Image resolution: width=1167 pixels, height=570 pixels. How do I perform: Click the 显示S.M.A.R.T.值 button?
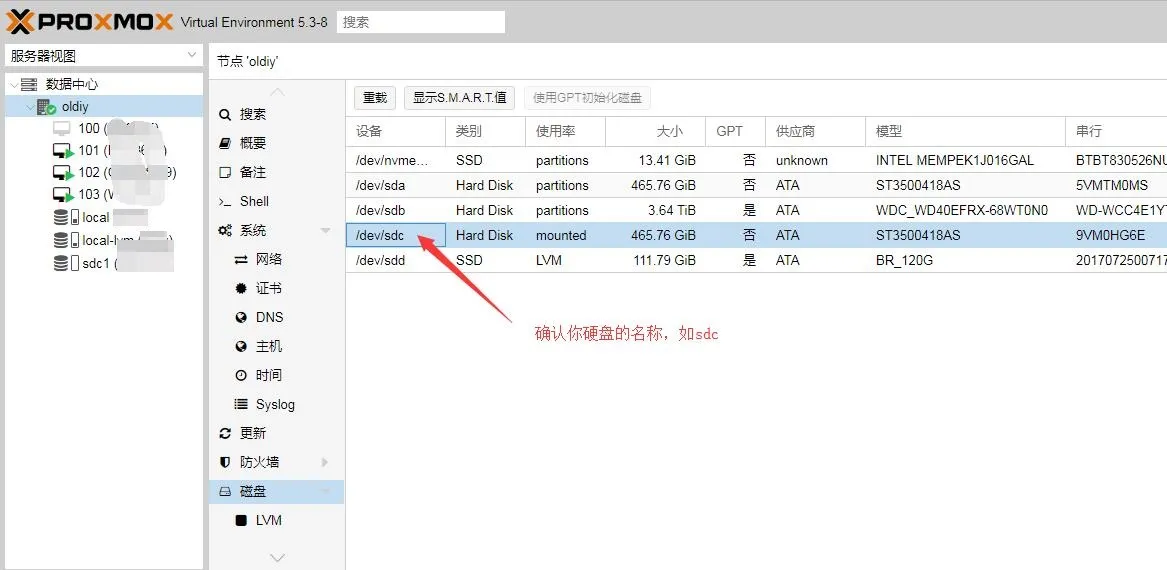coord(460,97)
